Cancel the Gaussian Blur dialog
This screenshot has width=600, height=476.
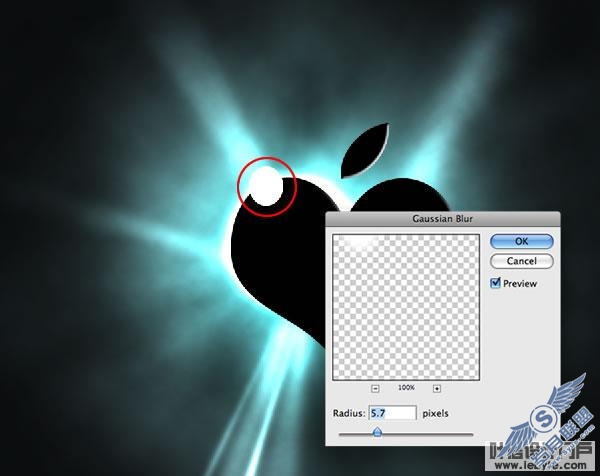click(x=522, y=261)
